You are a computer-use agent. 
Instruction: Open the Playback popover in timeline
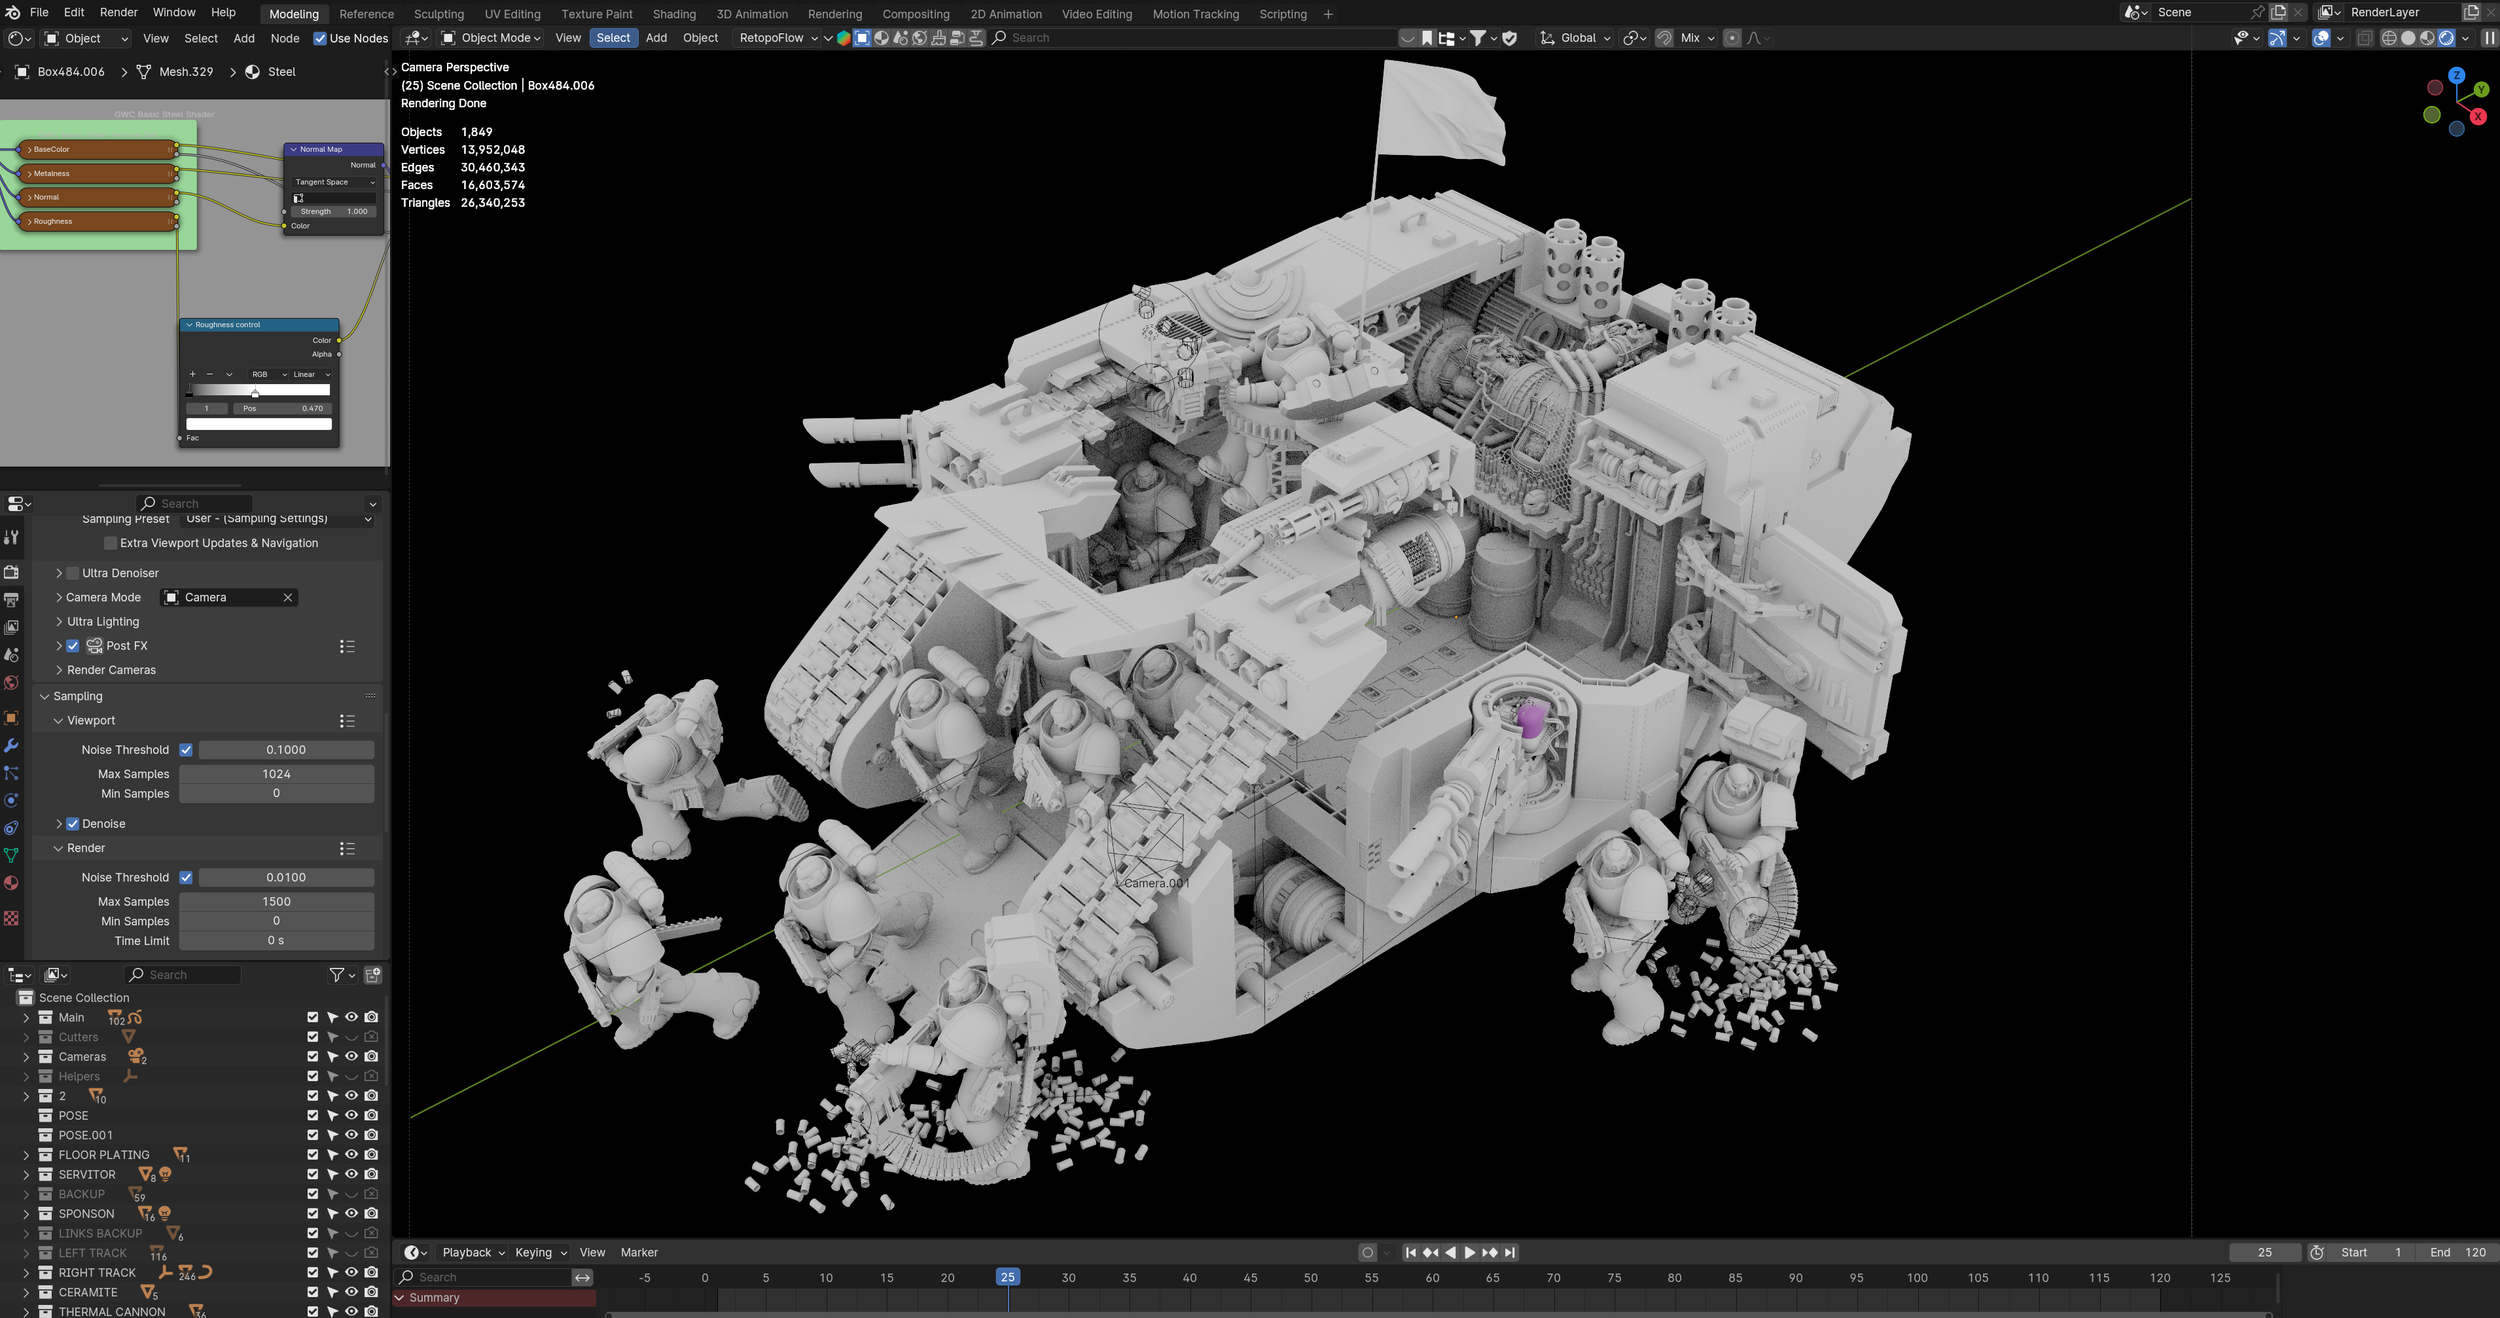473,1253
